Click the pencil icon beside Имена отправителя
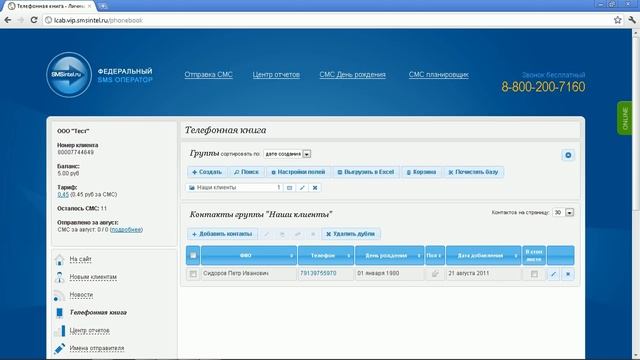Image resolution: width=640 pixels, height=360 pixels. (60, 349)
